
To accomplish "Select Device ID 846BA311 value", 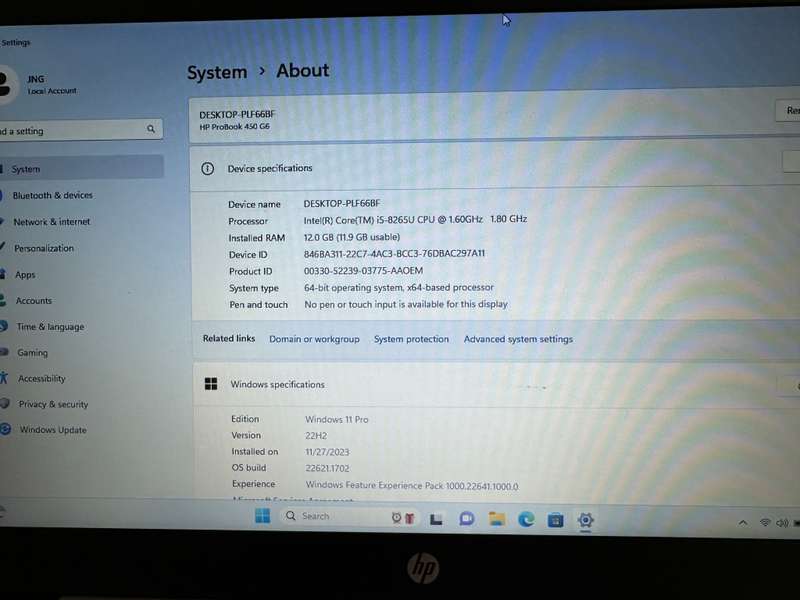I will click(394, 254).
